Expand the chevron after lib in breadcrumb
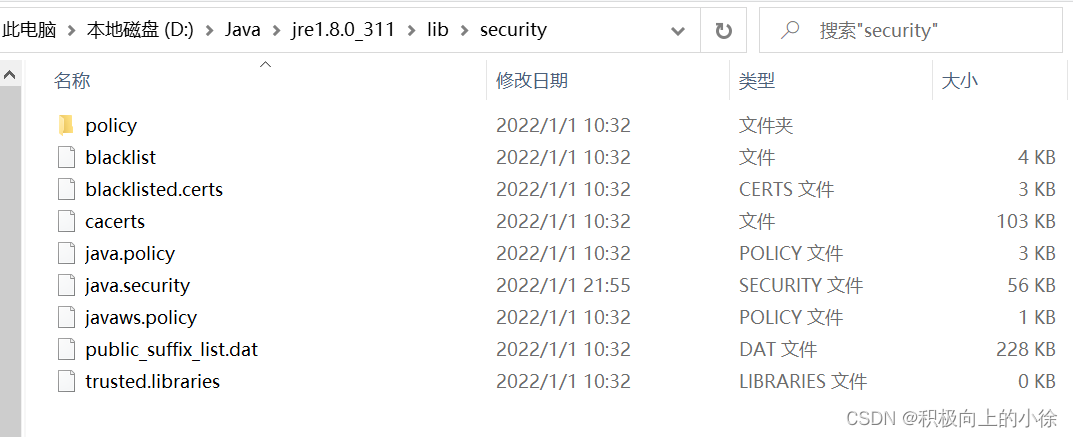 [x=465, y=30]
